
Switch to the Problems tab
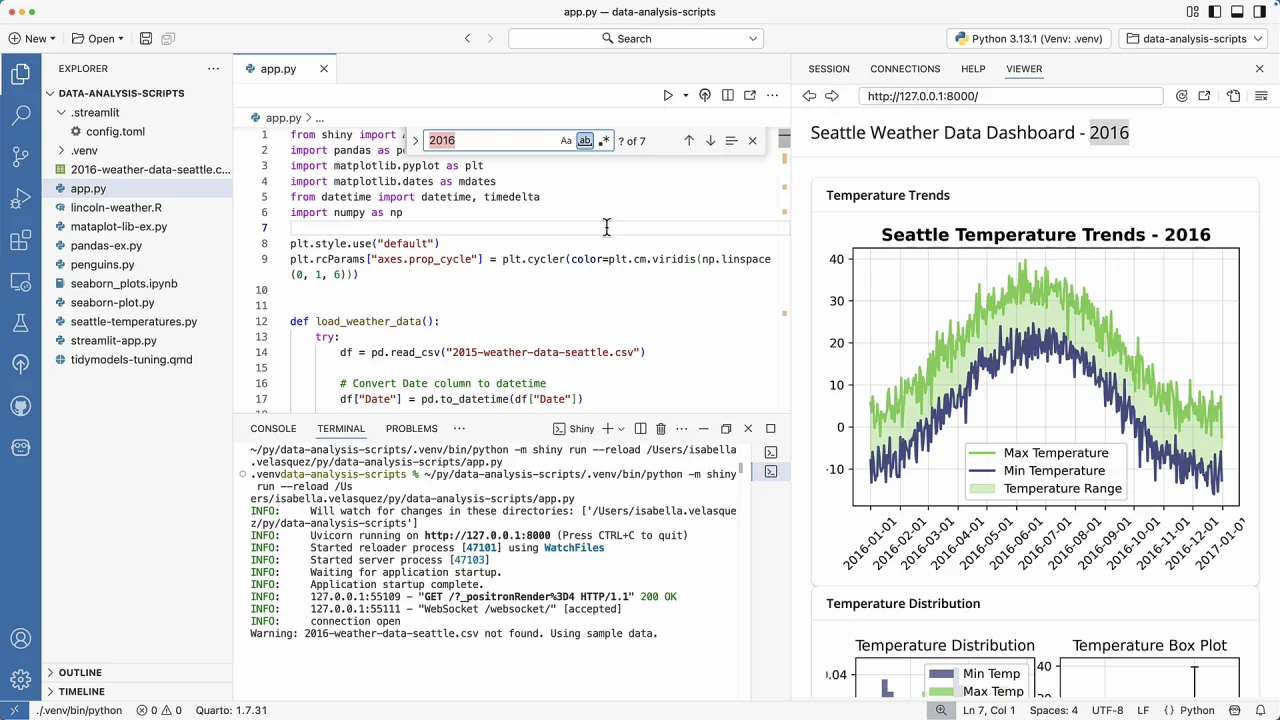(411, 429)
